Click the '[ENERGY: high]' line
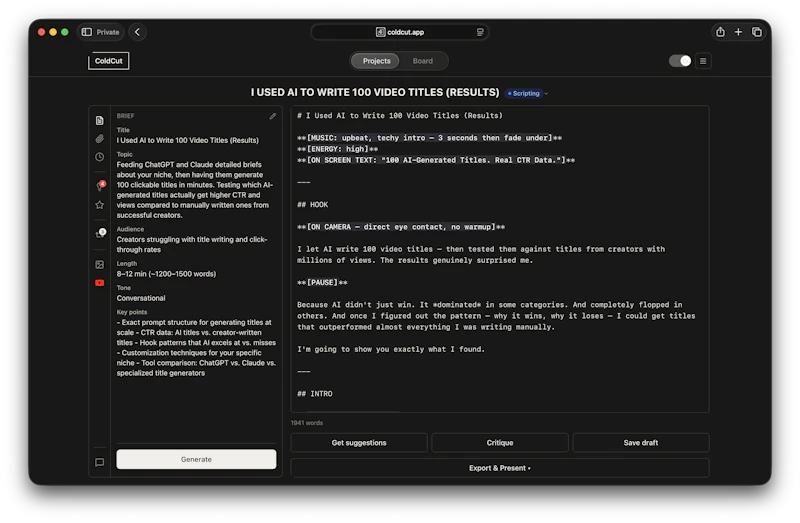This screenshot has width=800, height=523. pos(338,149)
